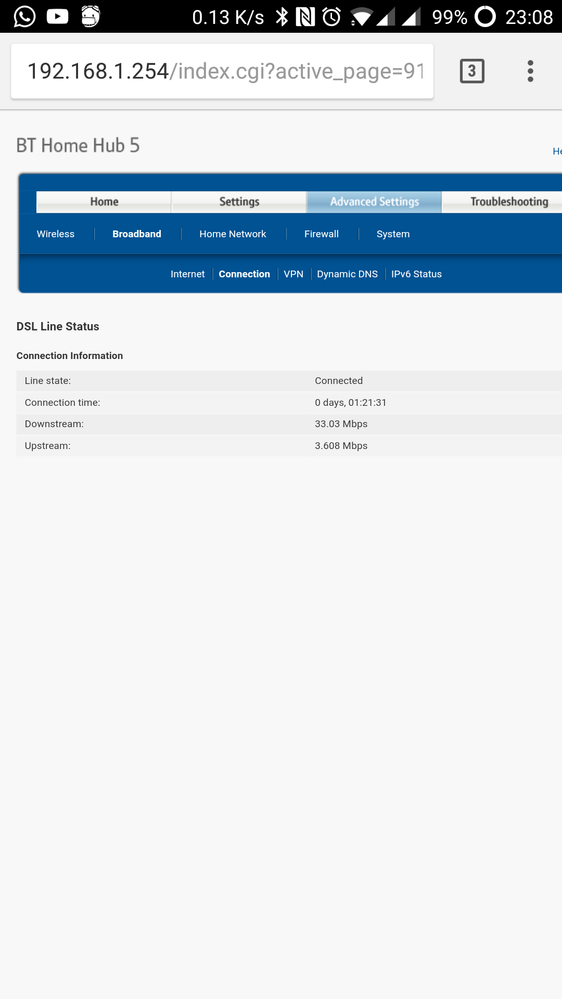Screen dimensions: 562x999
Task: Tap the battery ring icon
Action: click(485, 17)
